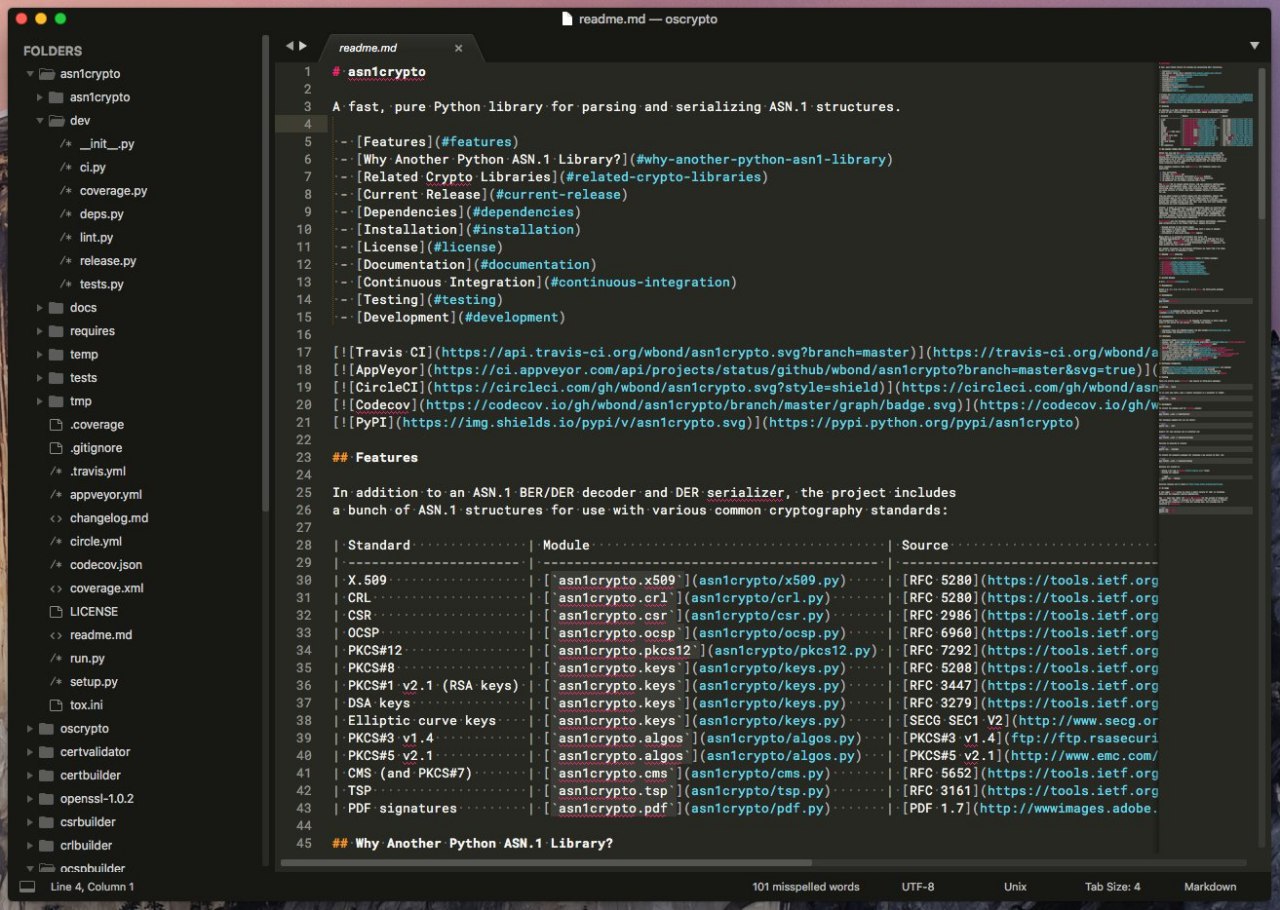Go to previous tab with left arrow
Image resolution: width=1280 pixels, height=910 pixels.
pos(290,46)
